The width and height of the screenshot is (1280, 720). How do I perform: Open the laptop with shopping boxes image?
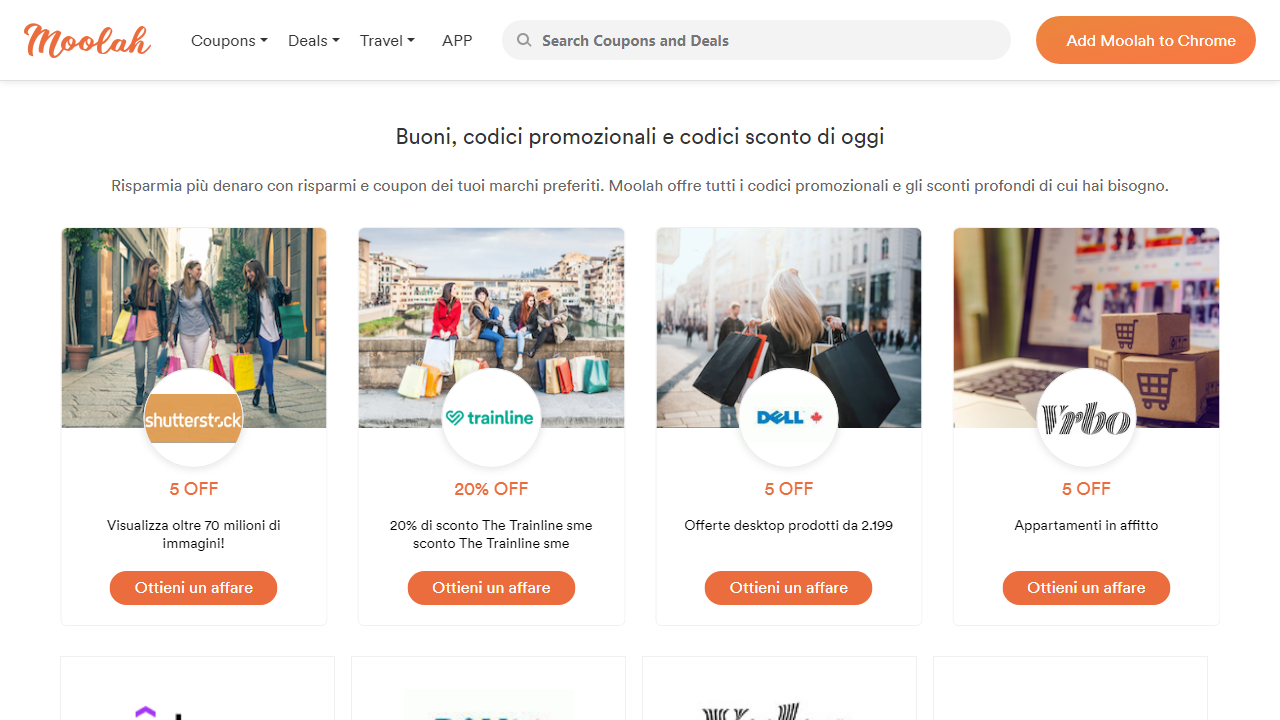1086,300
